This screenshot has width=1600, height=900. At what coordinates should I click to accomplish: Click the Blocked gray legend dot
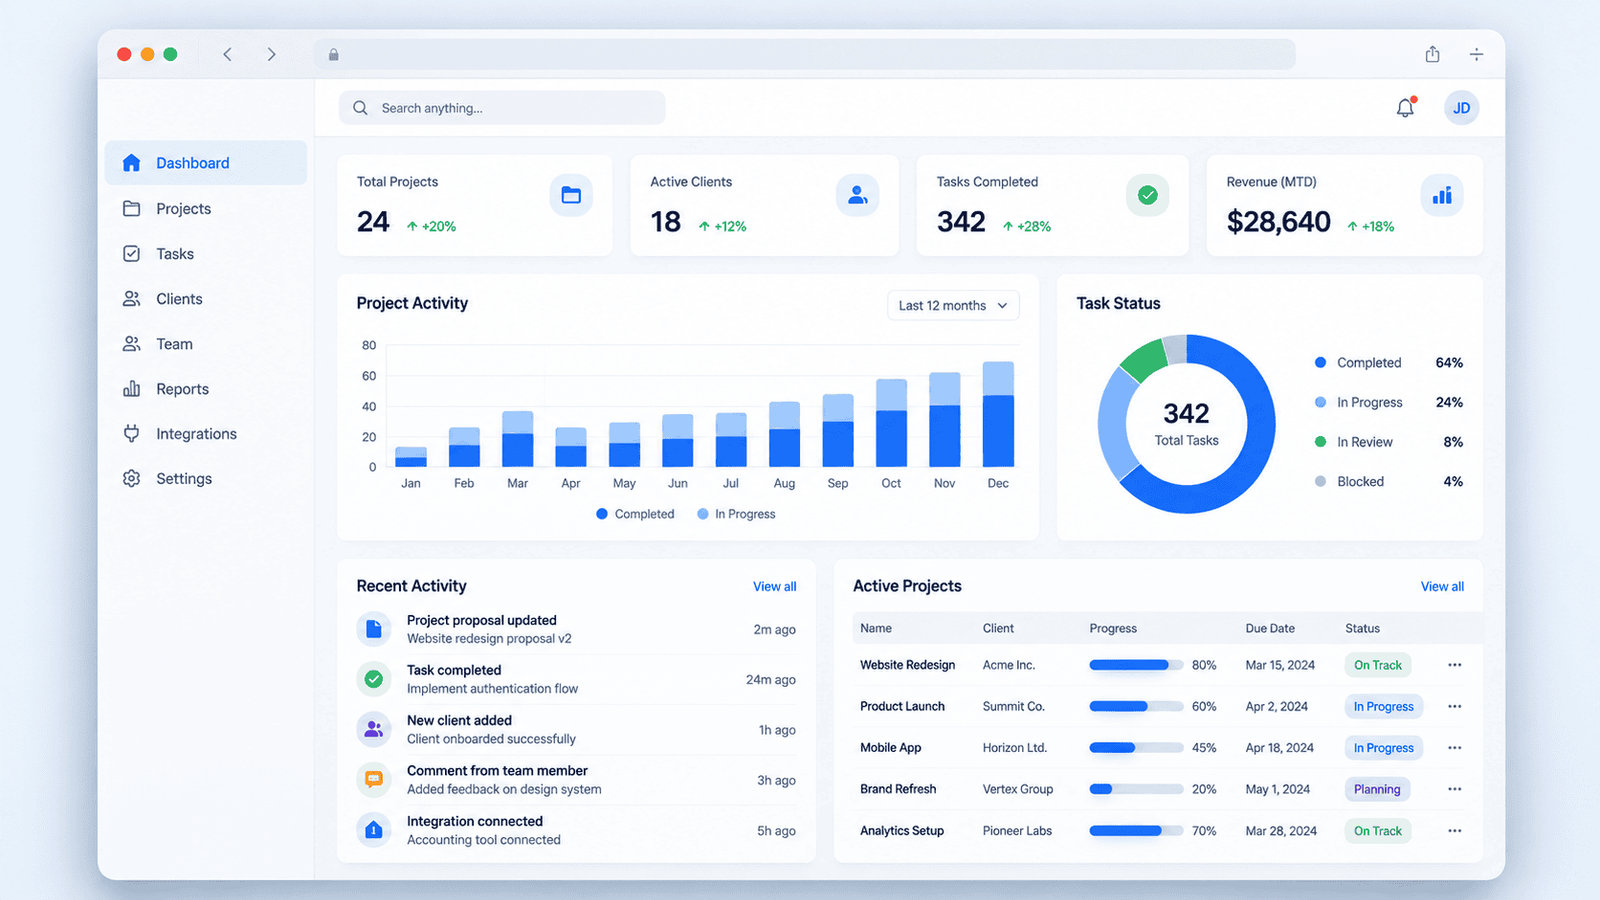pos(1320,482)
